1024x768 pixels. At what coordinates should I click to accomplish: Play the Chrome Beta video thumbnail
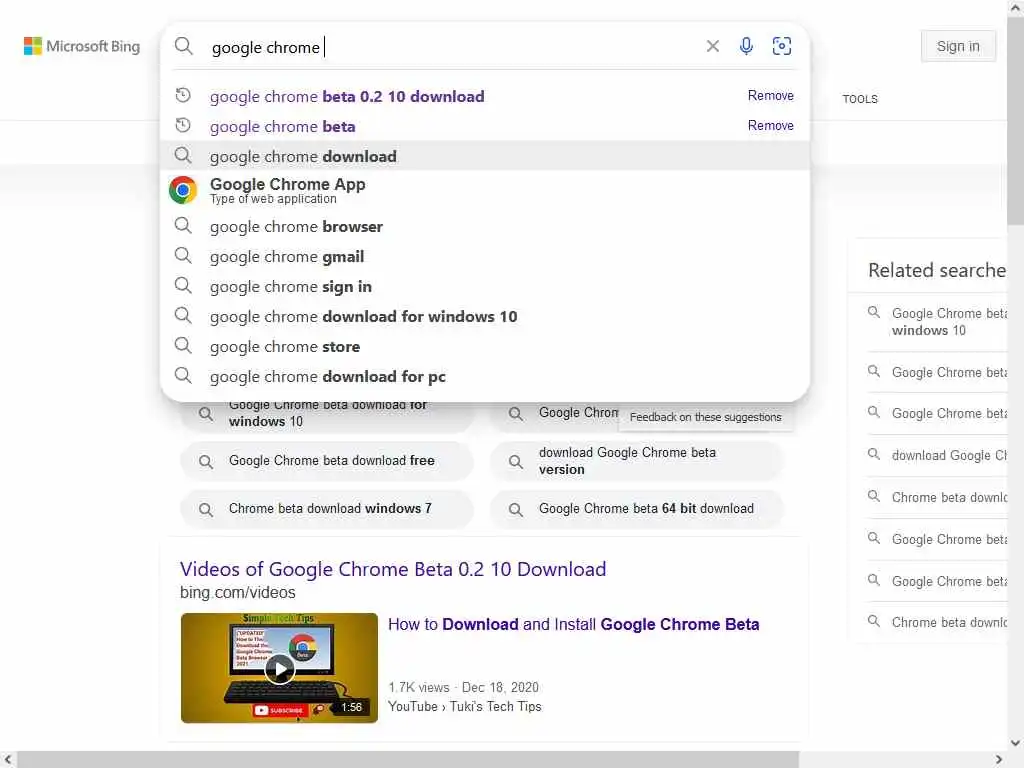point(280,668)
